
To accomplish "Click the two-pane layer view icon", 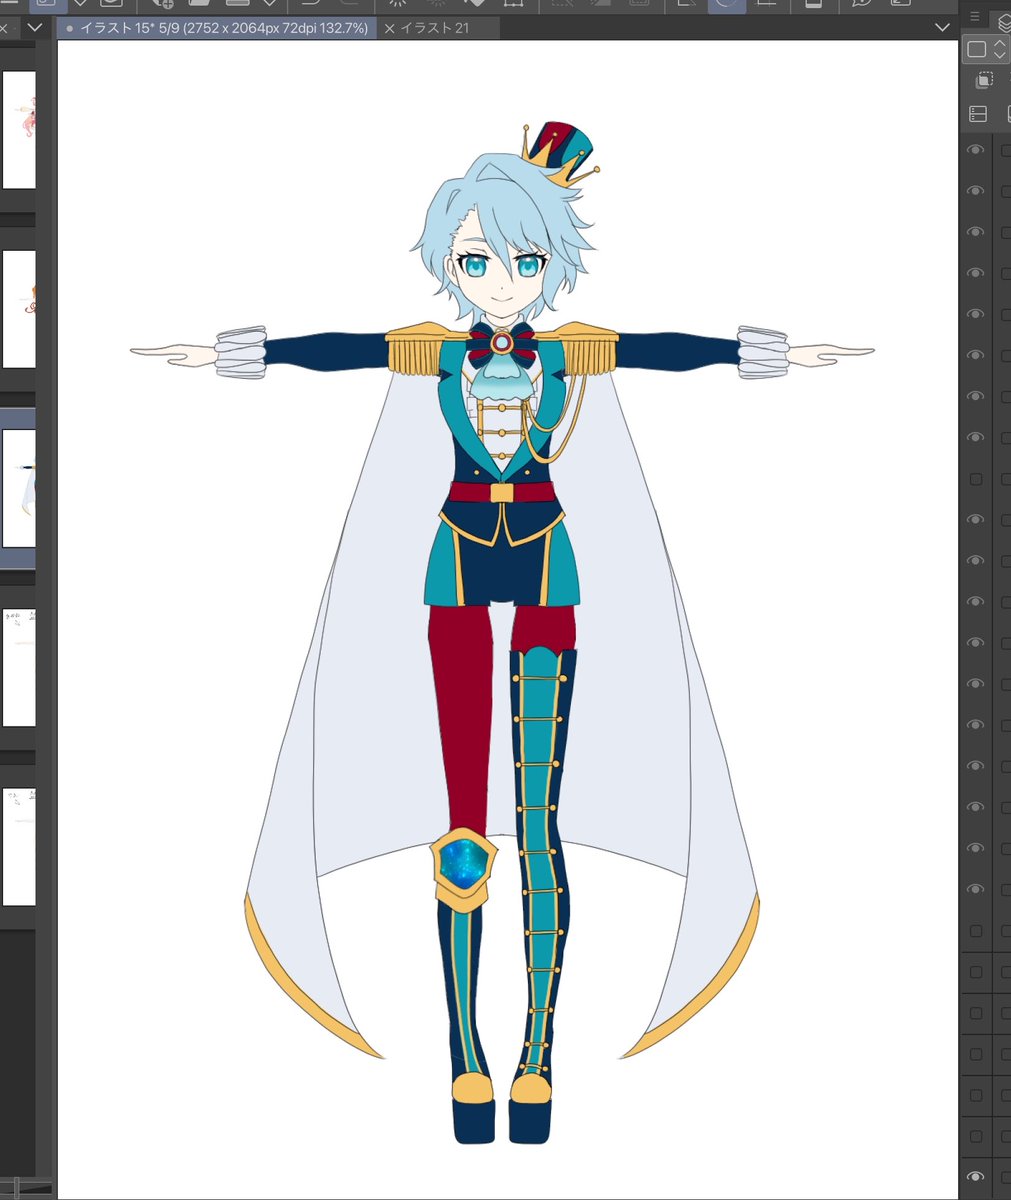I will point(979,114).
